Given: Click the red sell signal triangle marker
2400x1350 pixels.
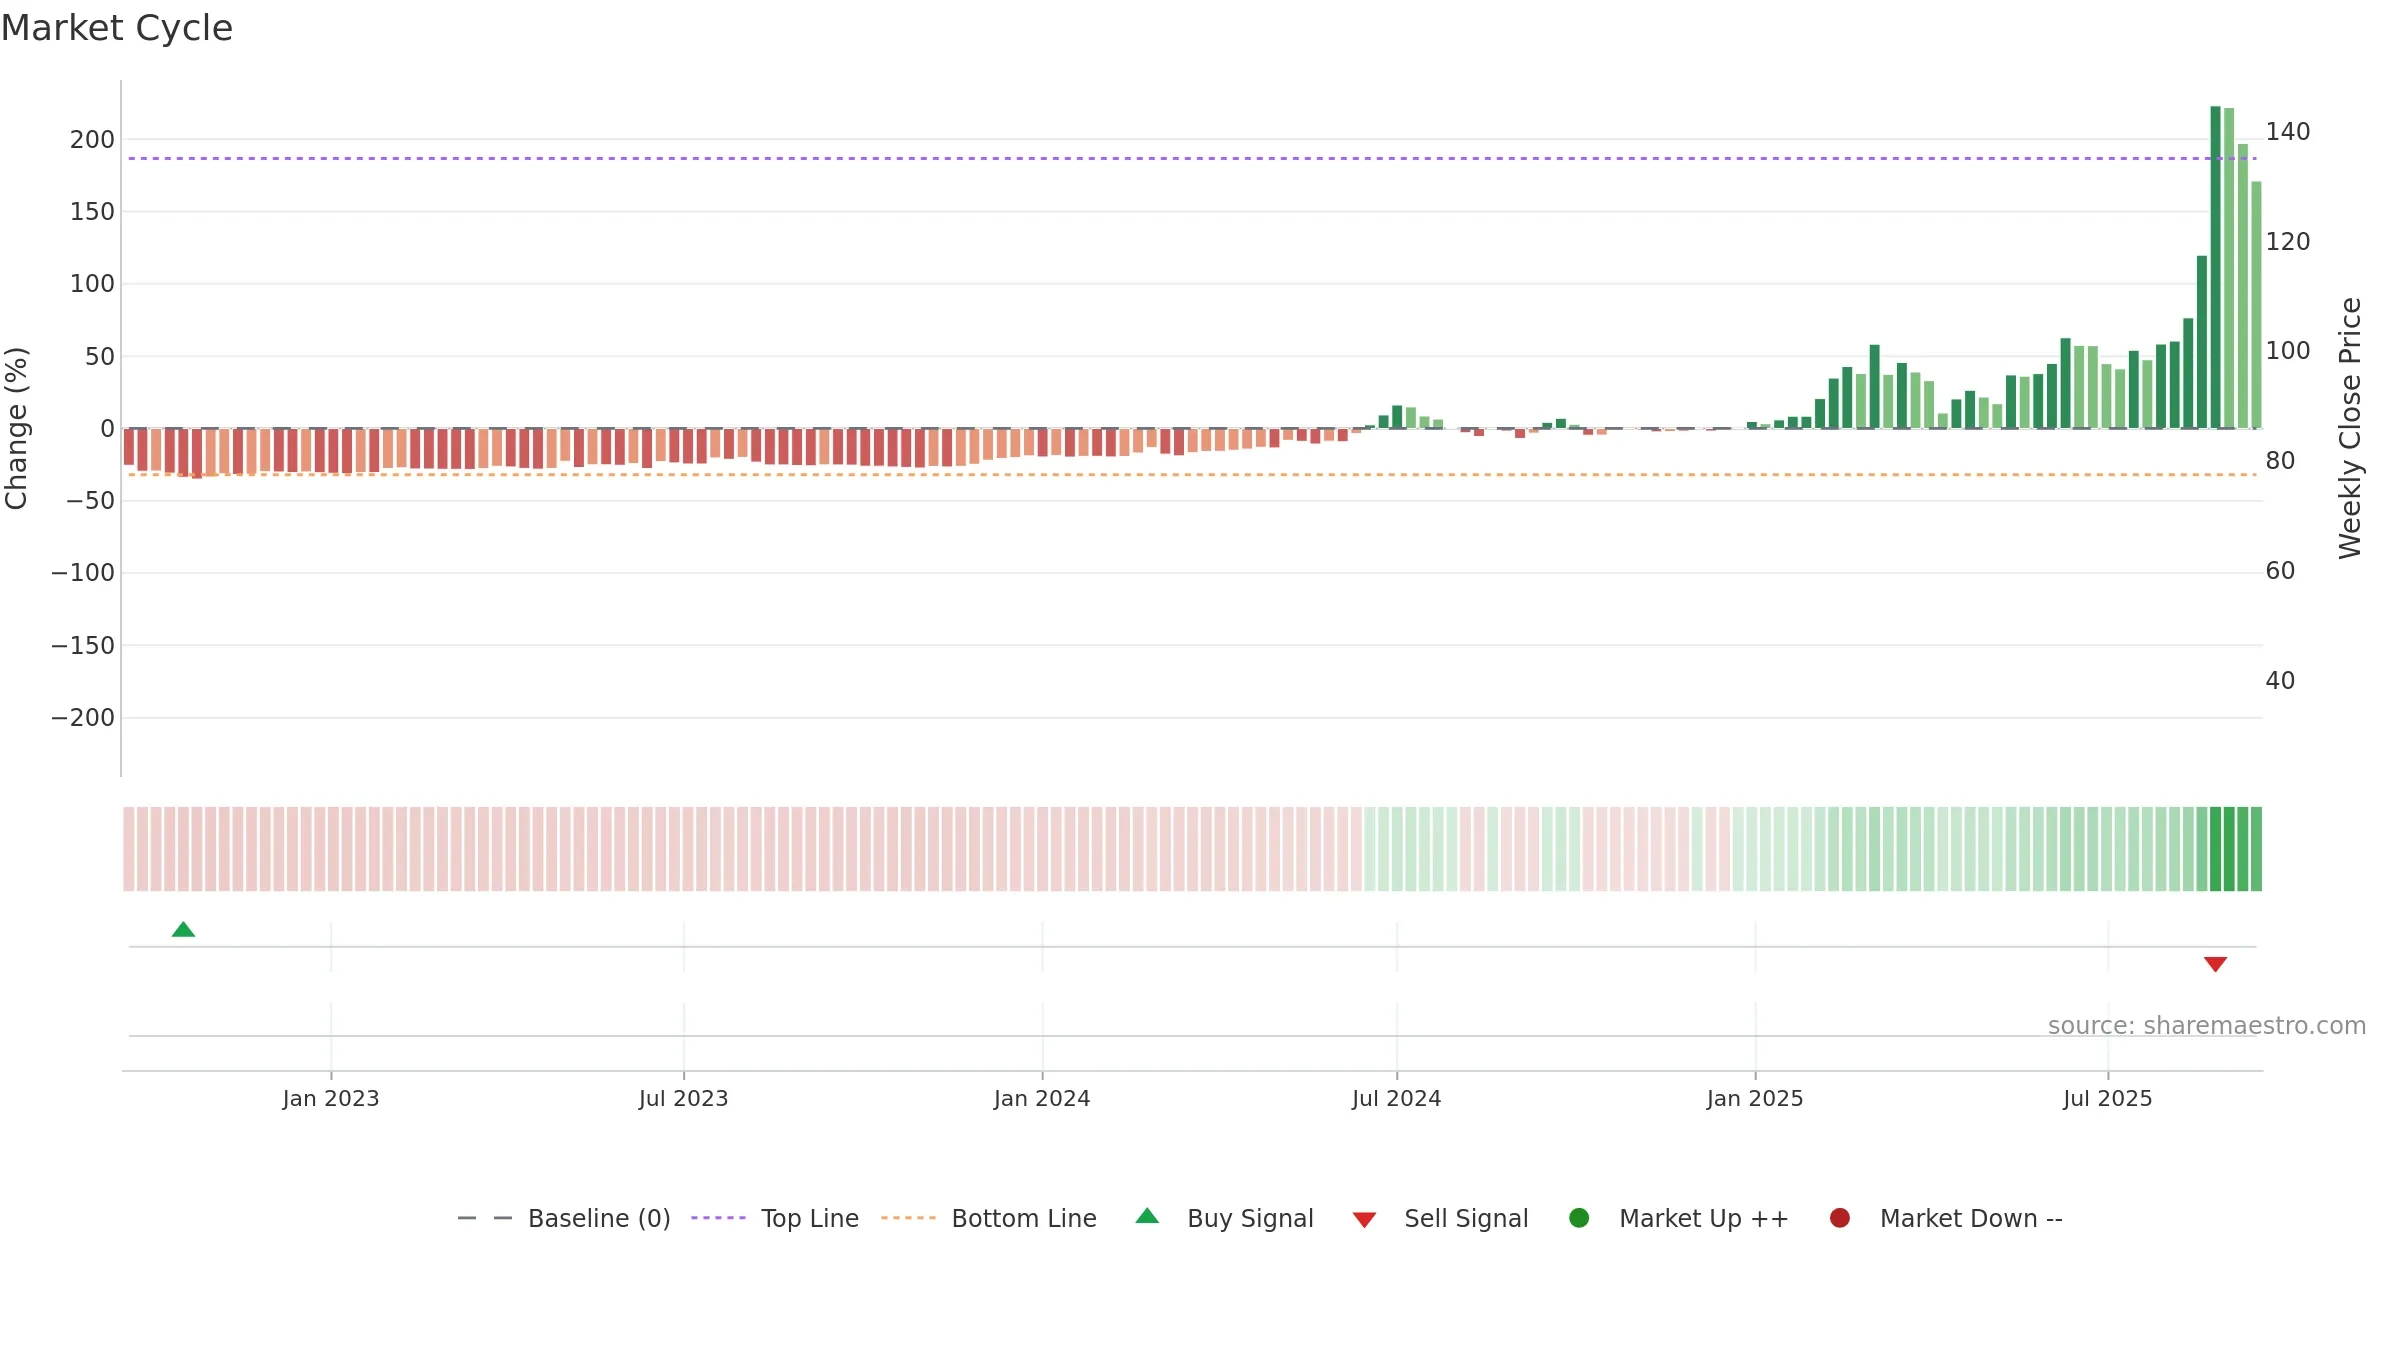Looking at the screenshot, I should coord(2215,964).
